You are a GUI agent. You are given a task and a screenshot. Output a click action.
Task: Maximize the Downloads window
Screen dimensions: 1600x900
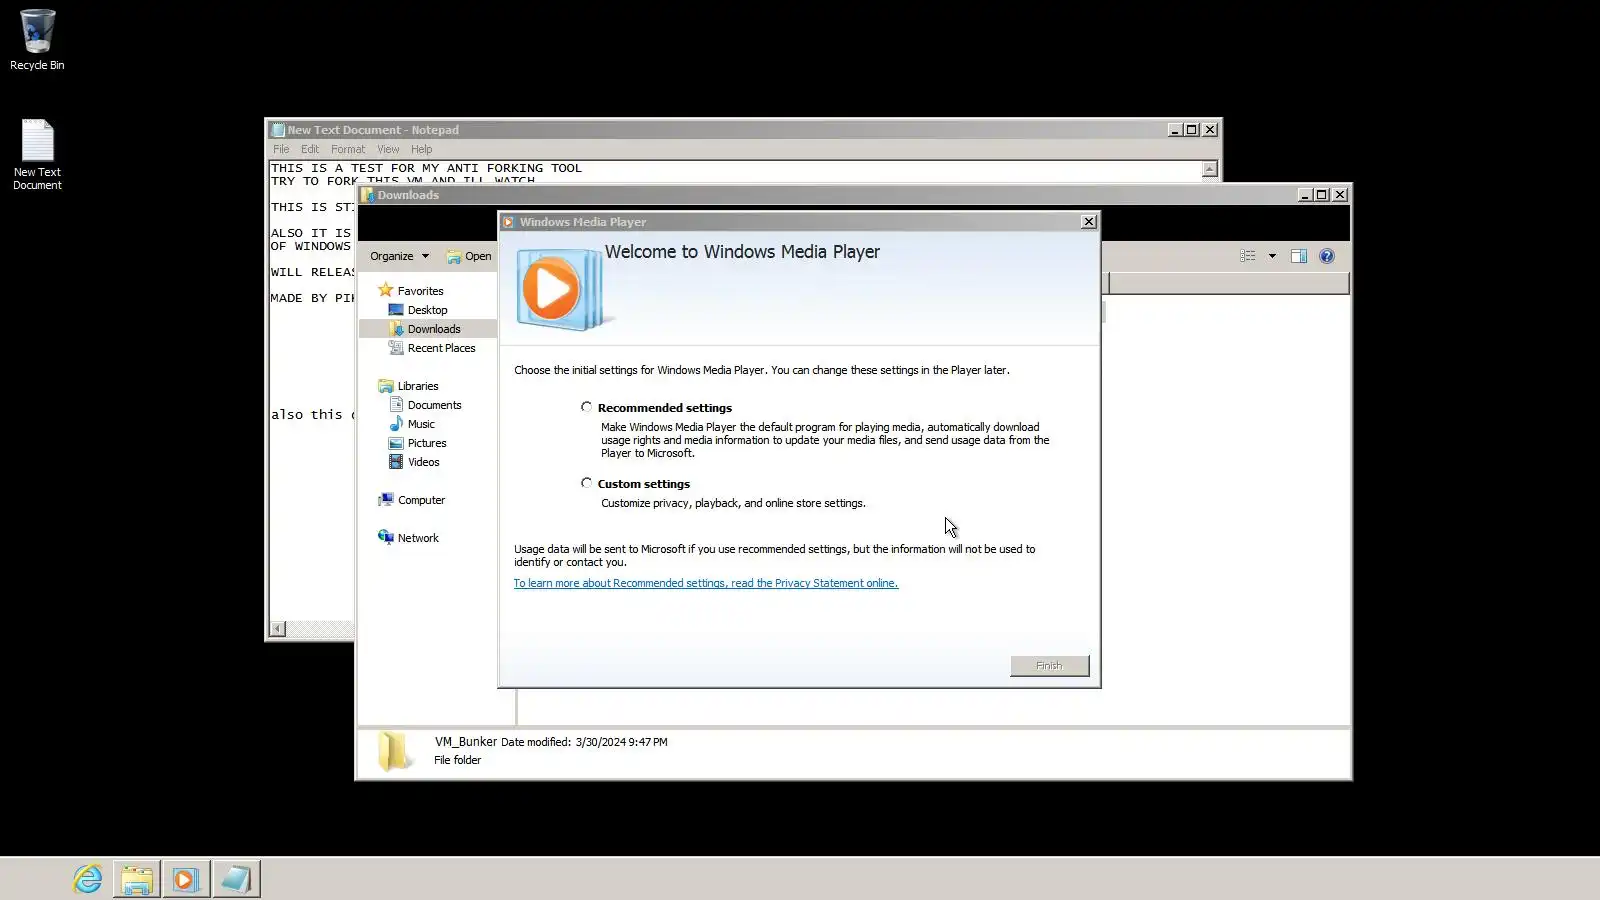pyautogui.click(x=1322, y=195)
